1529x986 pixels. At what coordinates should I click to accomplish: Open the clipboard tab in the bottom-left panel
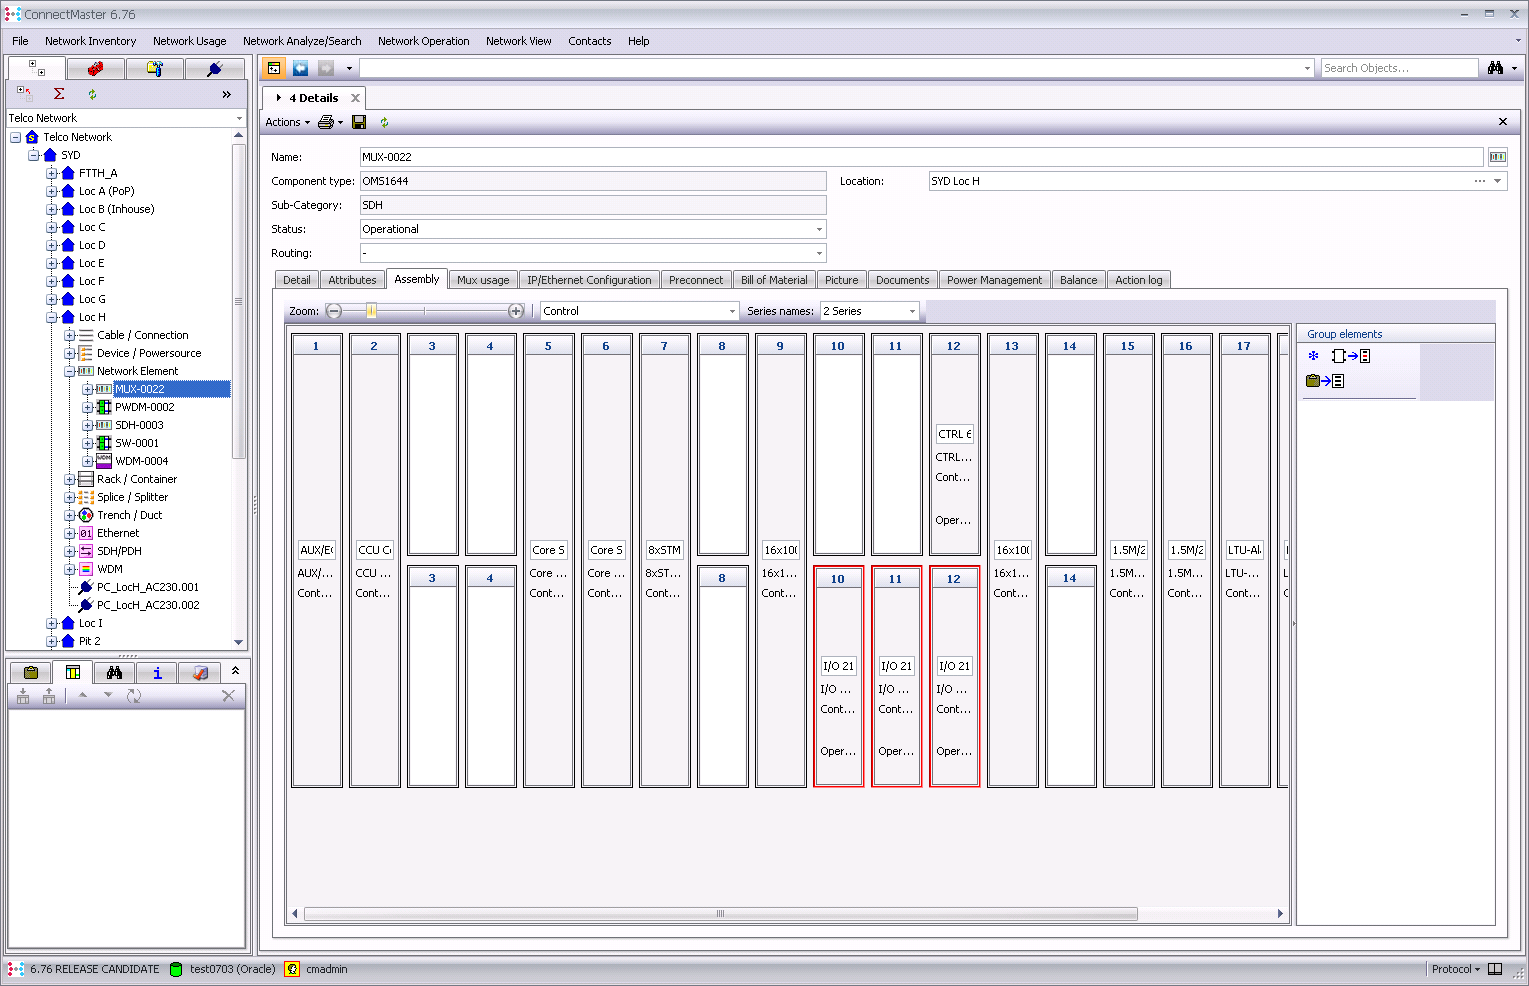(x=31, y=672)
